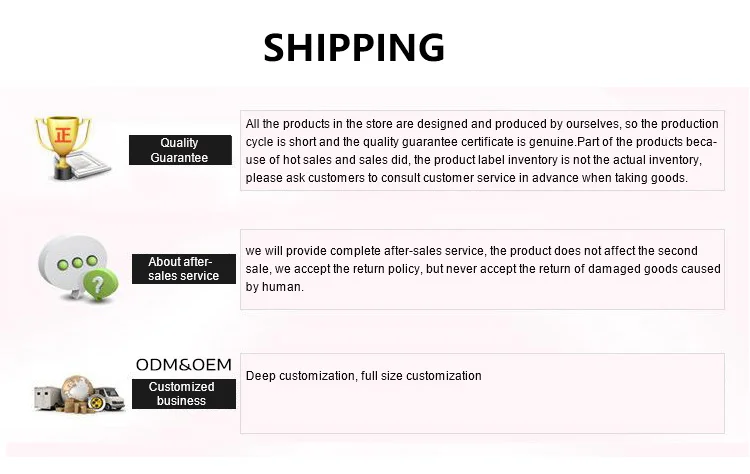Viewport: 750px width, 474px height.
Task: Select the Customized business label
Action: coord(182,394)
